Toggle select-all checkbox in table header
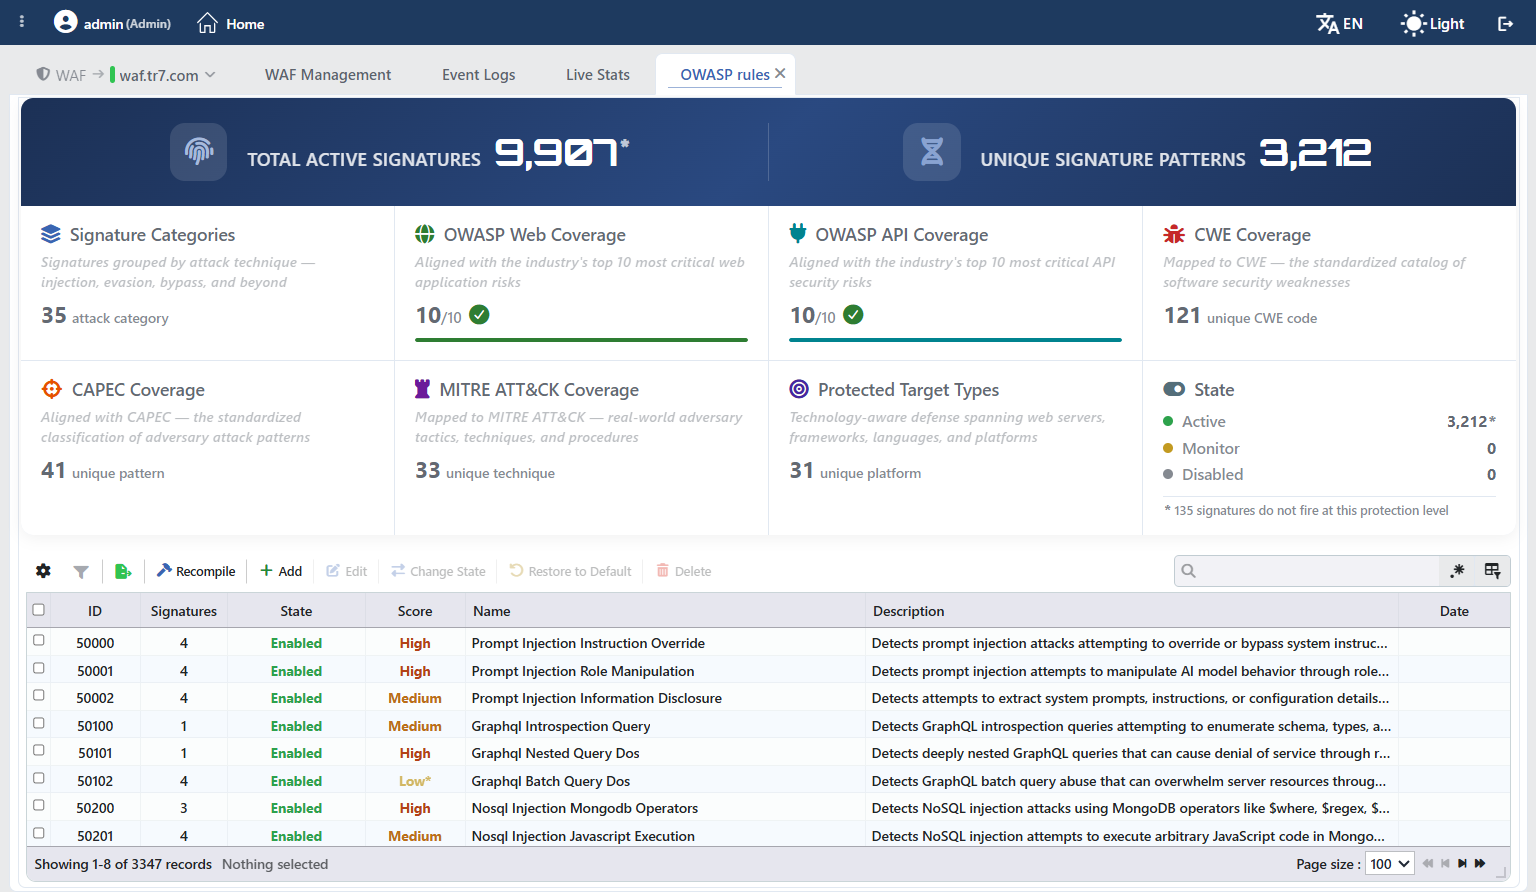This screenshot has width=1536, height=892. [x=39, y=610]
